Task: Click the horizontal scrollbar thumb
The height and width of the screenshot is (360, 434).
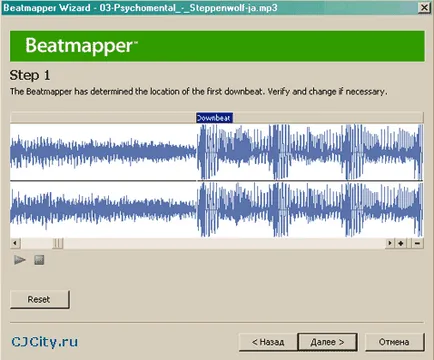Action: coord(58,243)
